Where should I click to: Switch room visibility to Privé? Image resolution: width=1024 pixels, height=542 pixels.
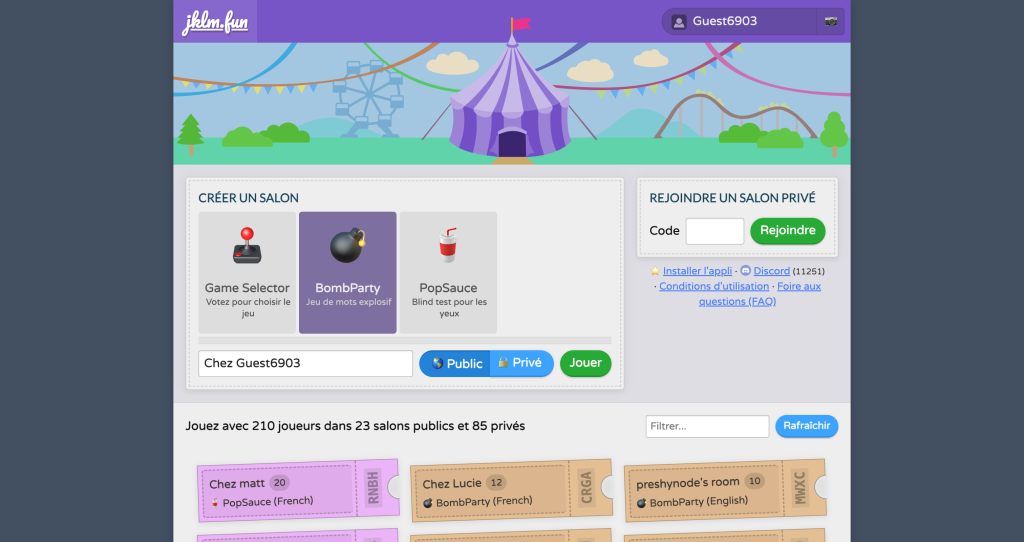coord(521,364)
